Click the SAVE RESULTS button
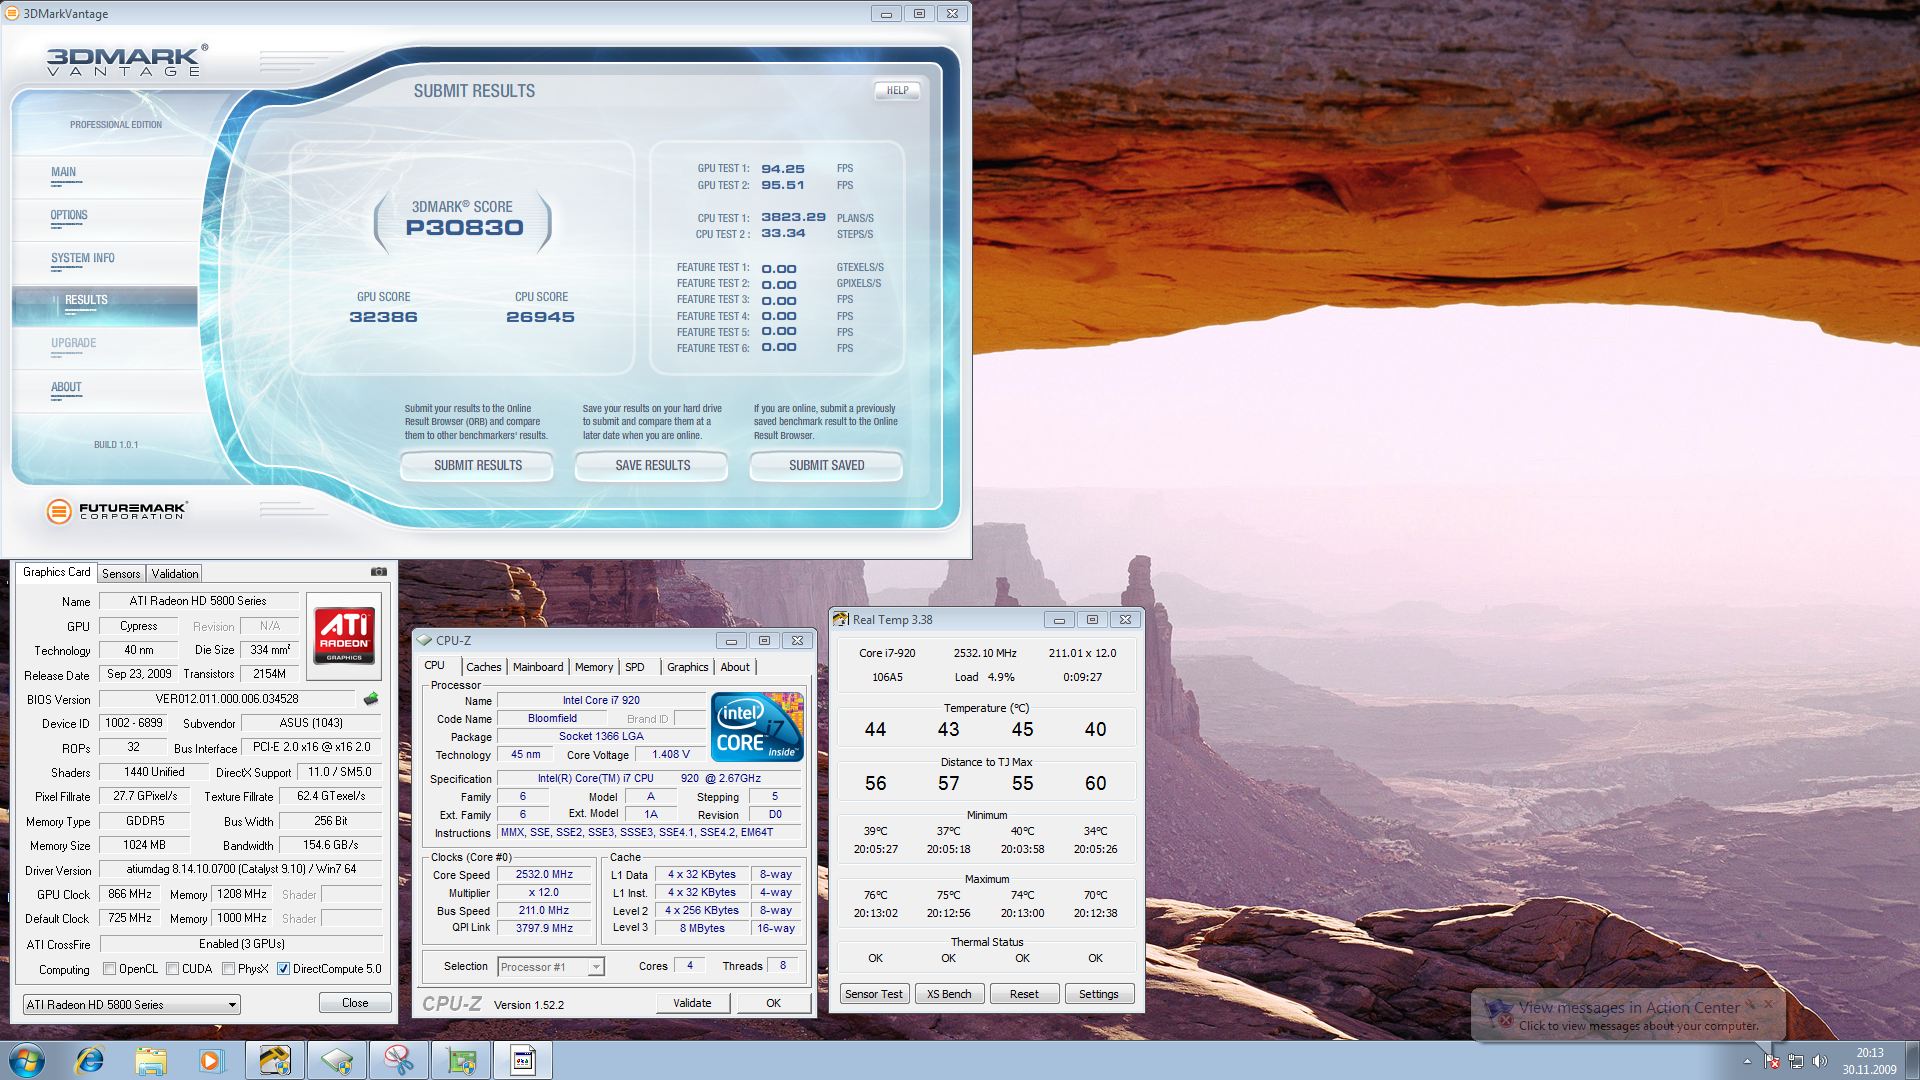 652,466
